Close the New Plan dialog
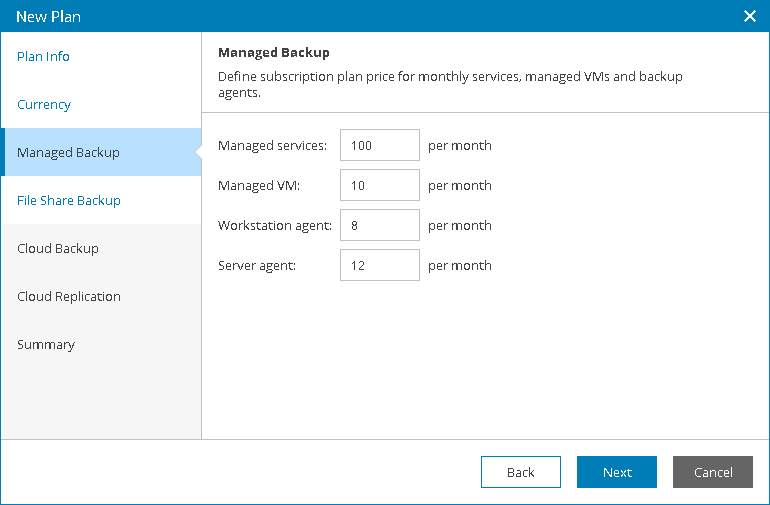 click(749, 16)
